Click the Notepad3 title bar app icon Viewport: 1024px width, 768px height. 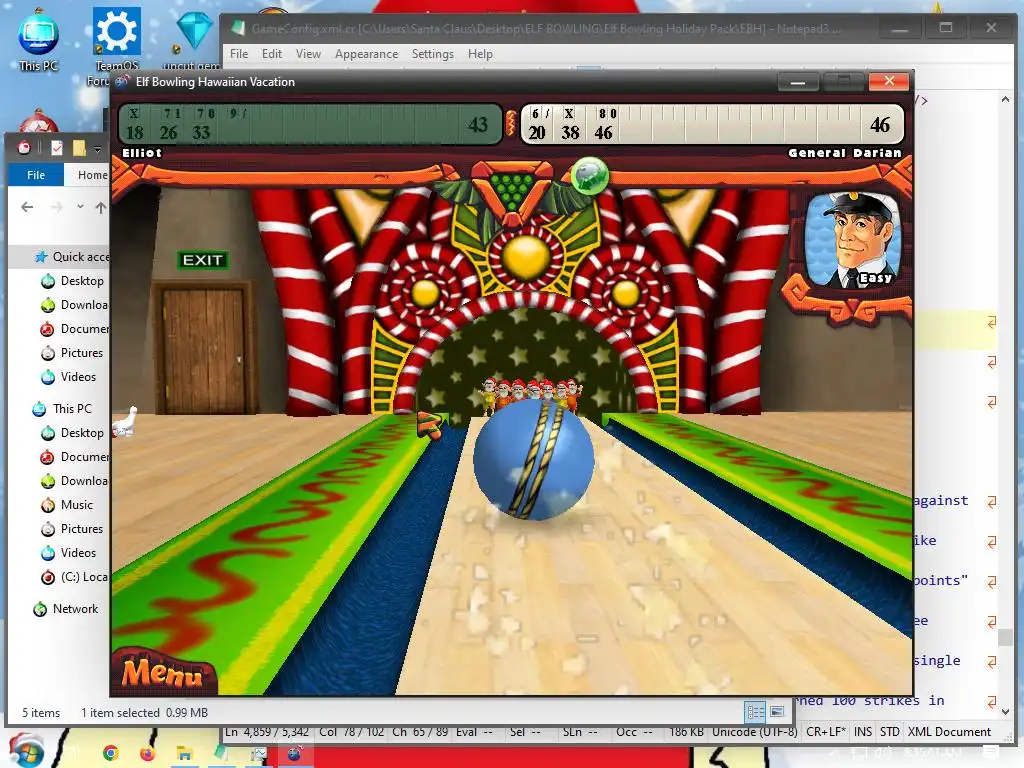[238, 28]
